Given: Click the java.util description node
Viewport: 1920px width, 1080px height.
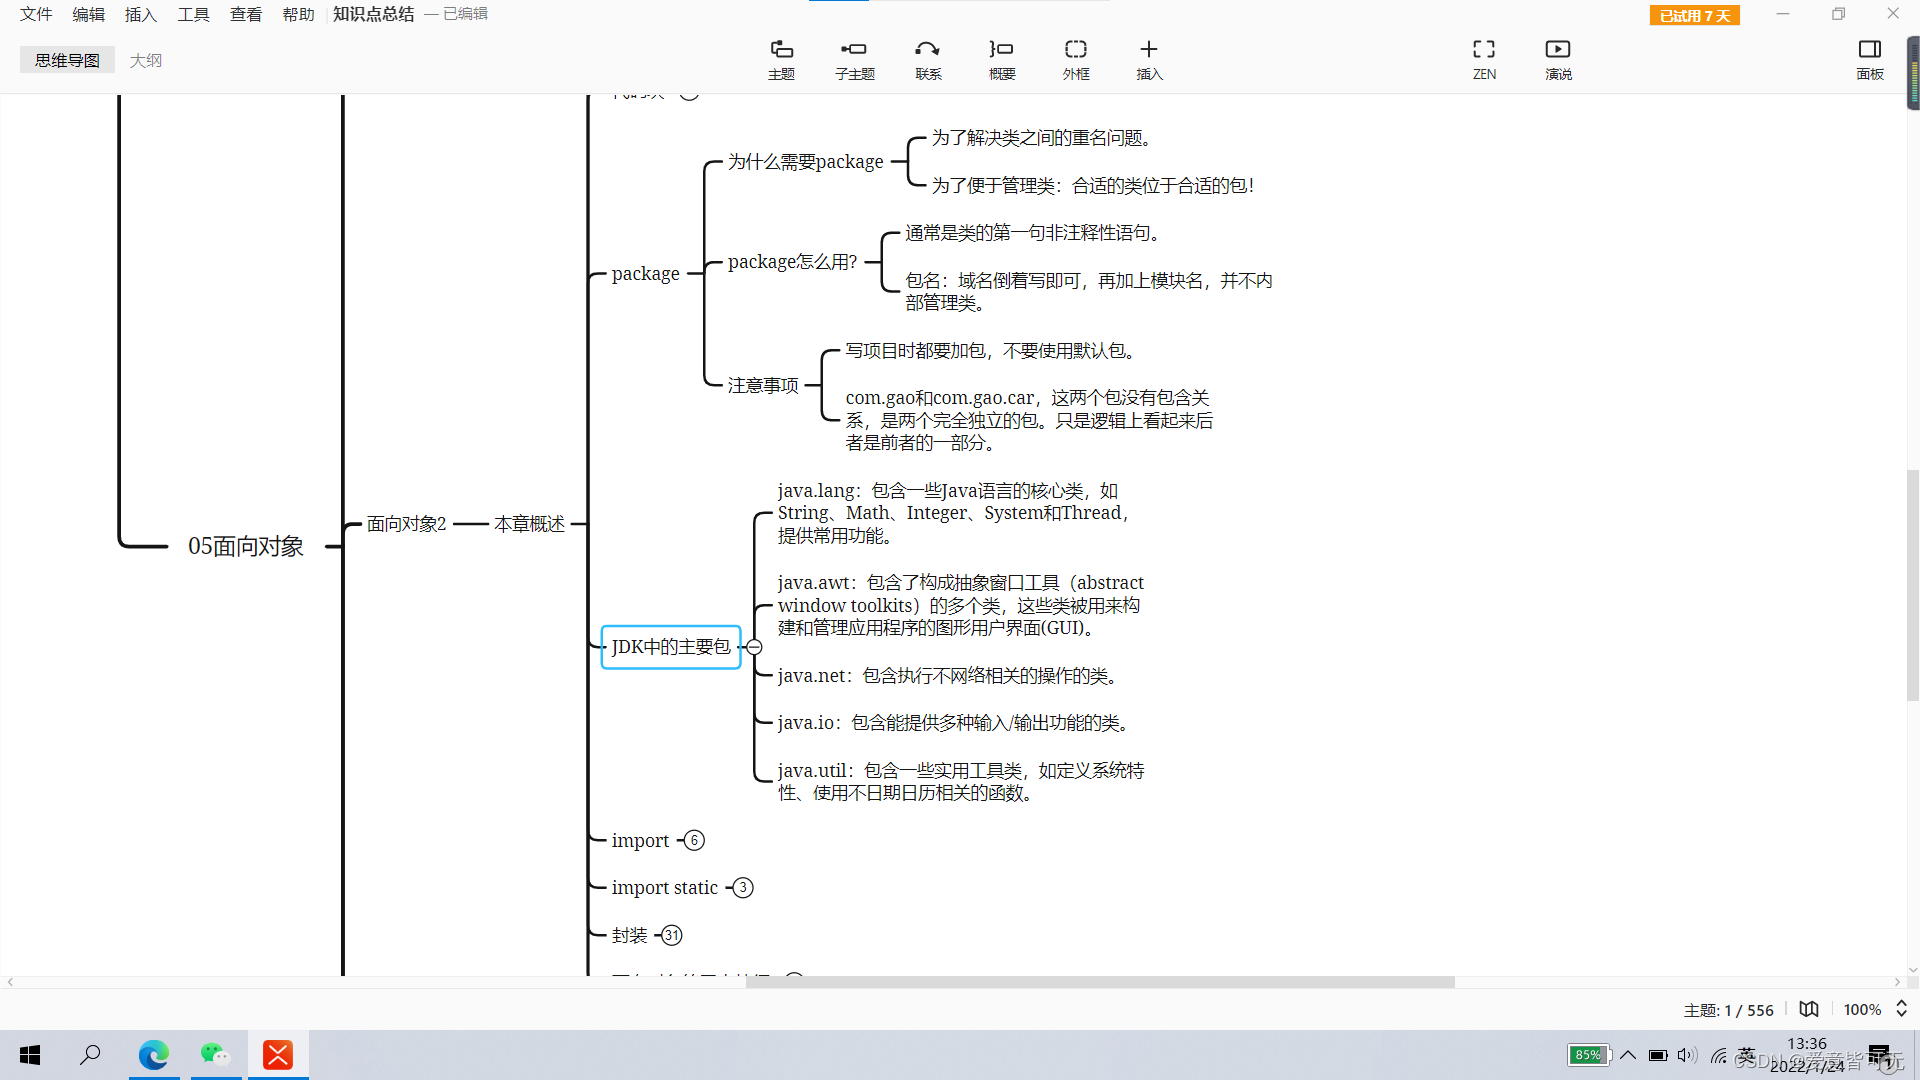Looking at the screenshot, I should point(961,781).
